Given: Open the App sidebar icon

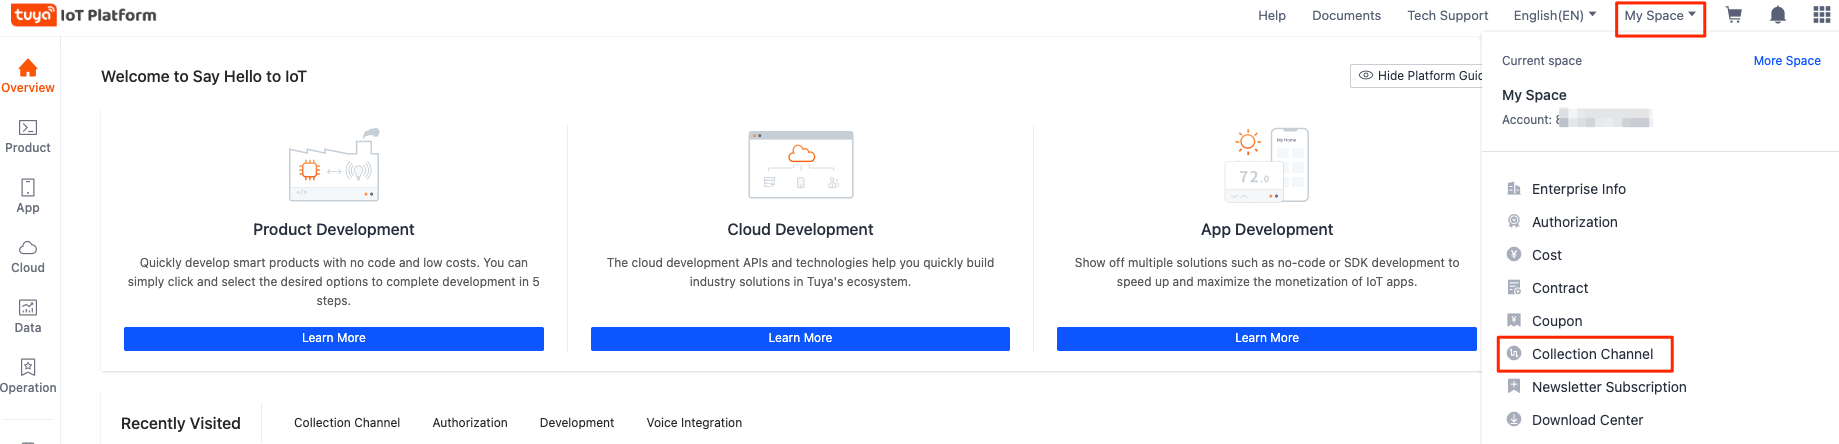Looking at the screenshot, I should pos(28,188).
